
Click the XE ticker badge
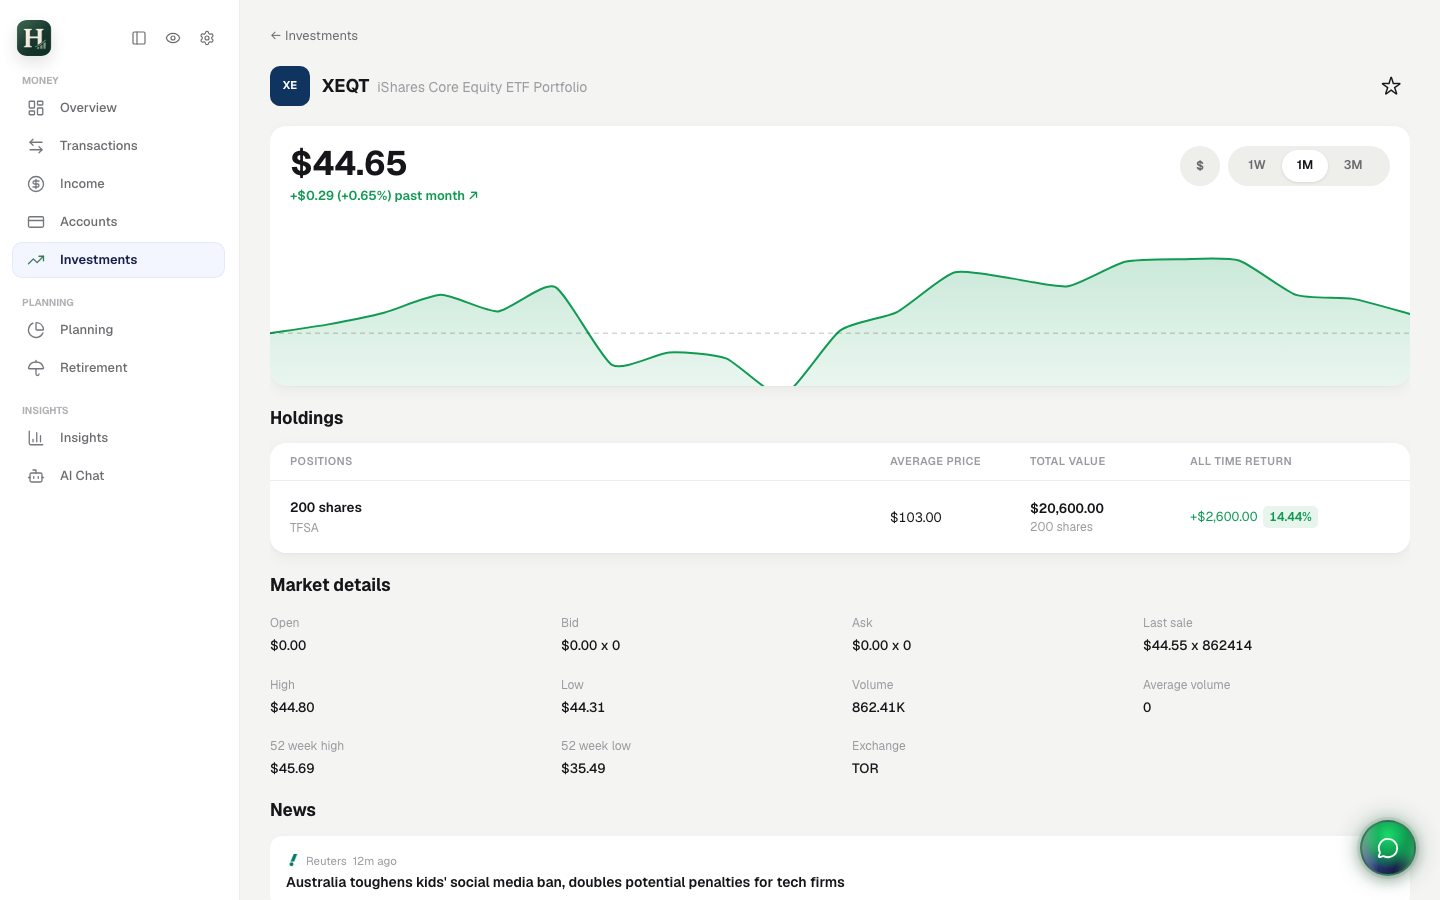point(290,86)
